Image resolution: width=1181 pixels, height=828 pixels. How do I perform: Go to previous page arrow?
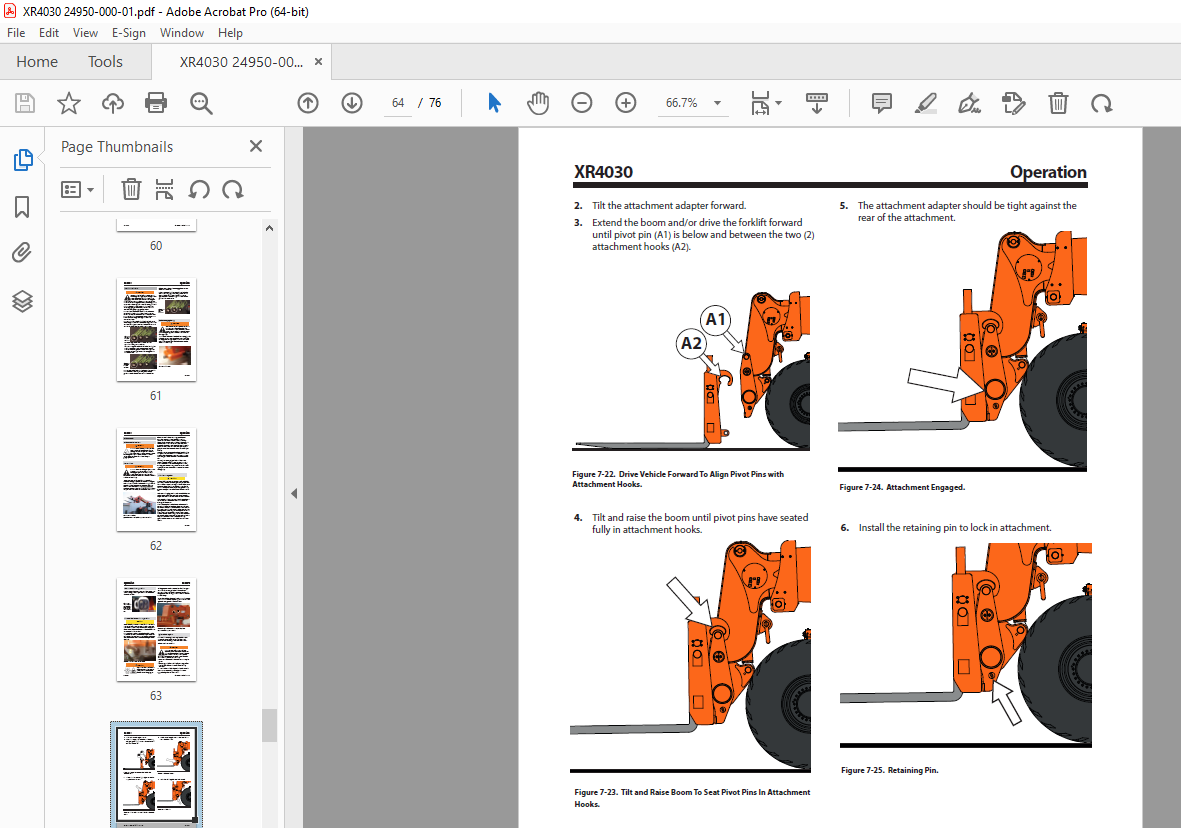point(308,103)
